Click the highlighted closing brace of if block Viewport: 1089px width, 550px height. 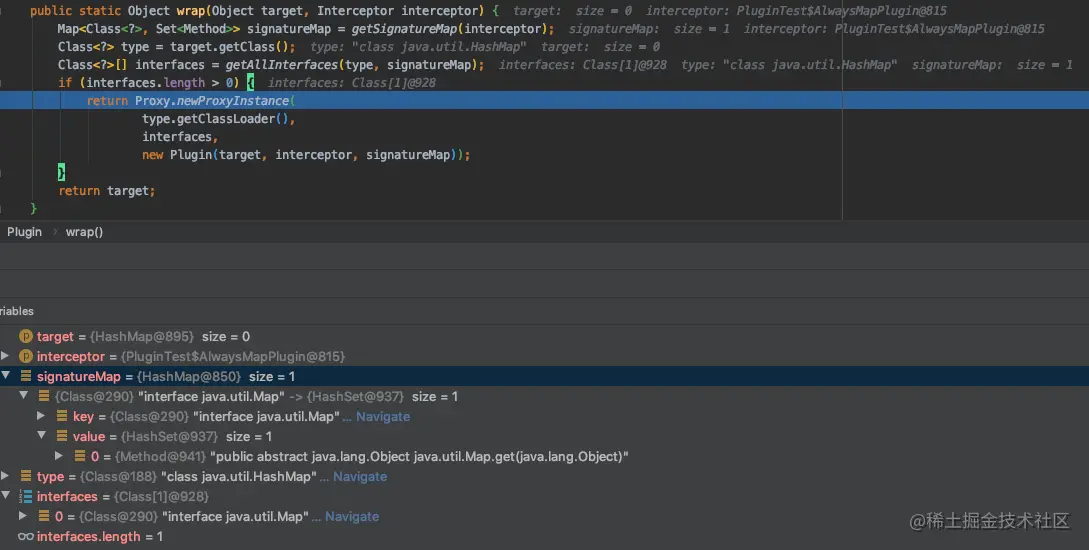pyautogui.click(x=61, y=172)
